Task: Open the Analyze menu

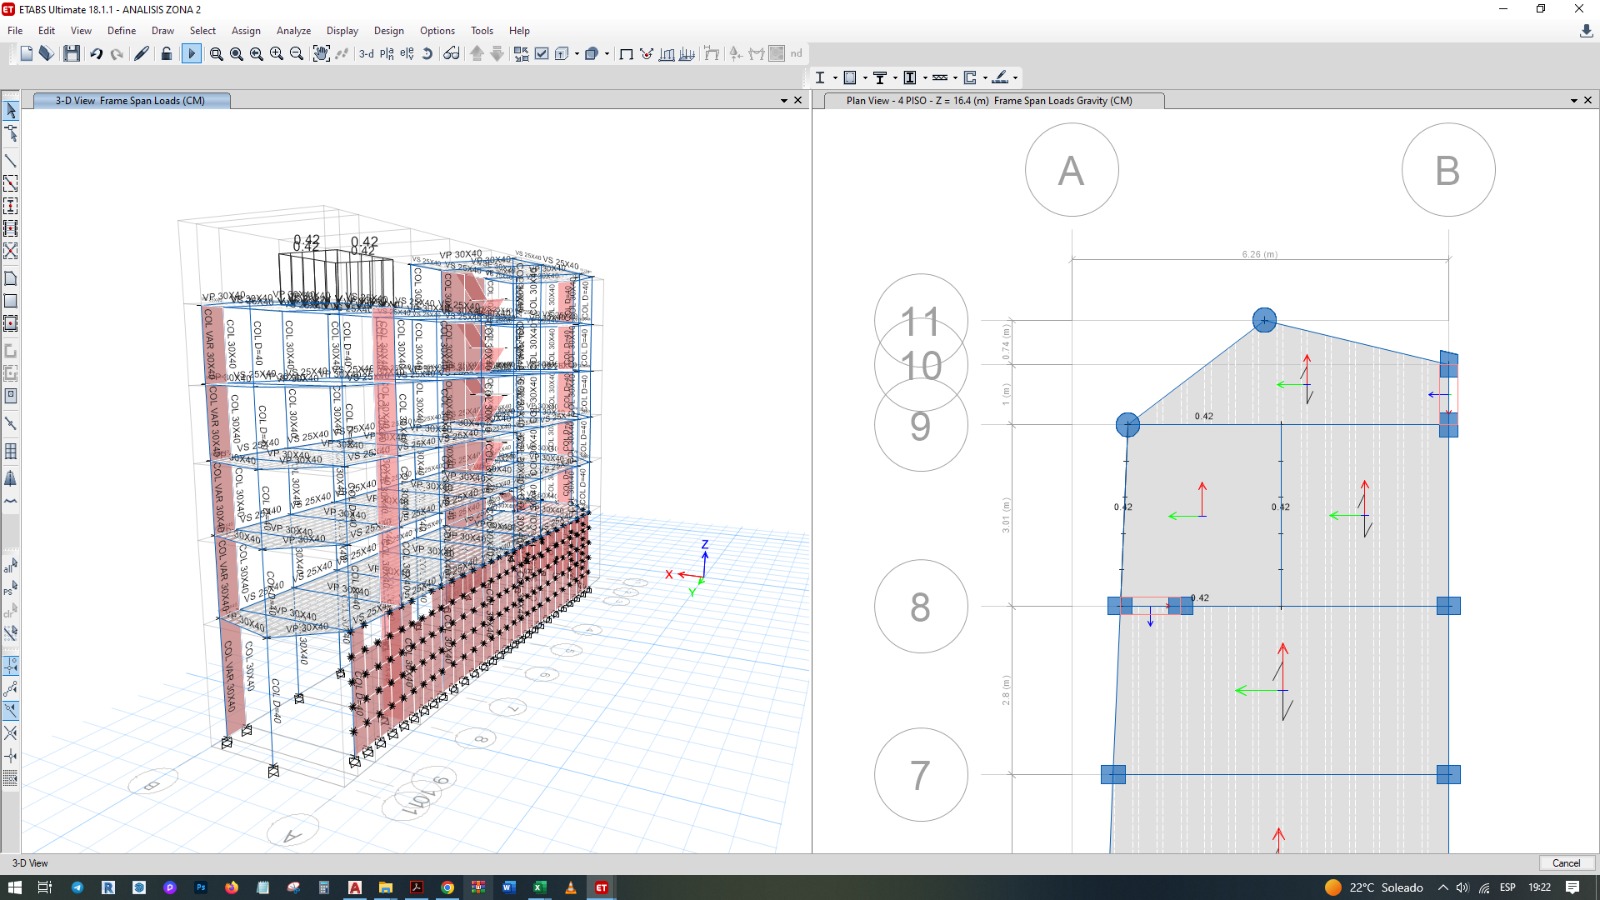Action: pos(293,31)
